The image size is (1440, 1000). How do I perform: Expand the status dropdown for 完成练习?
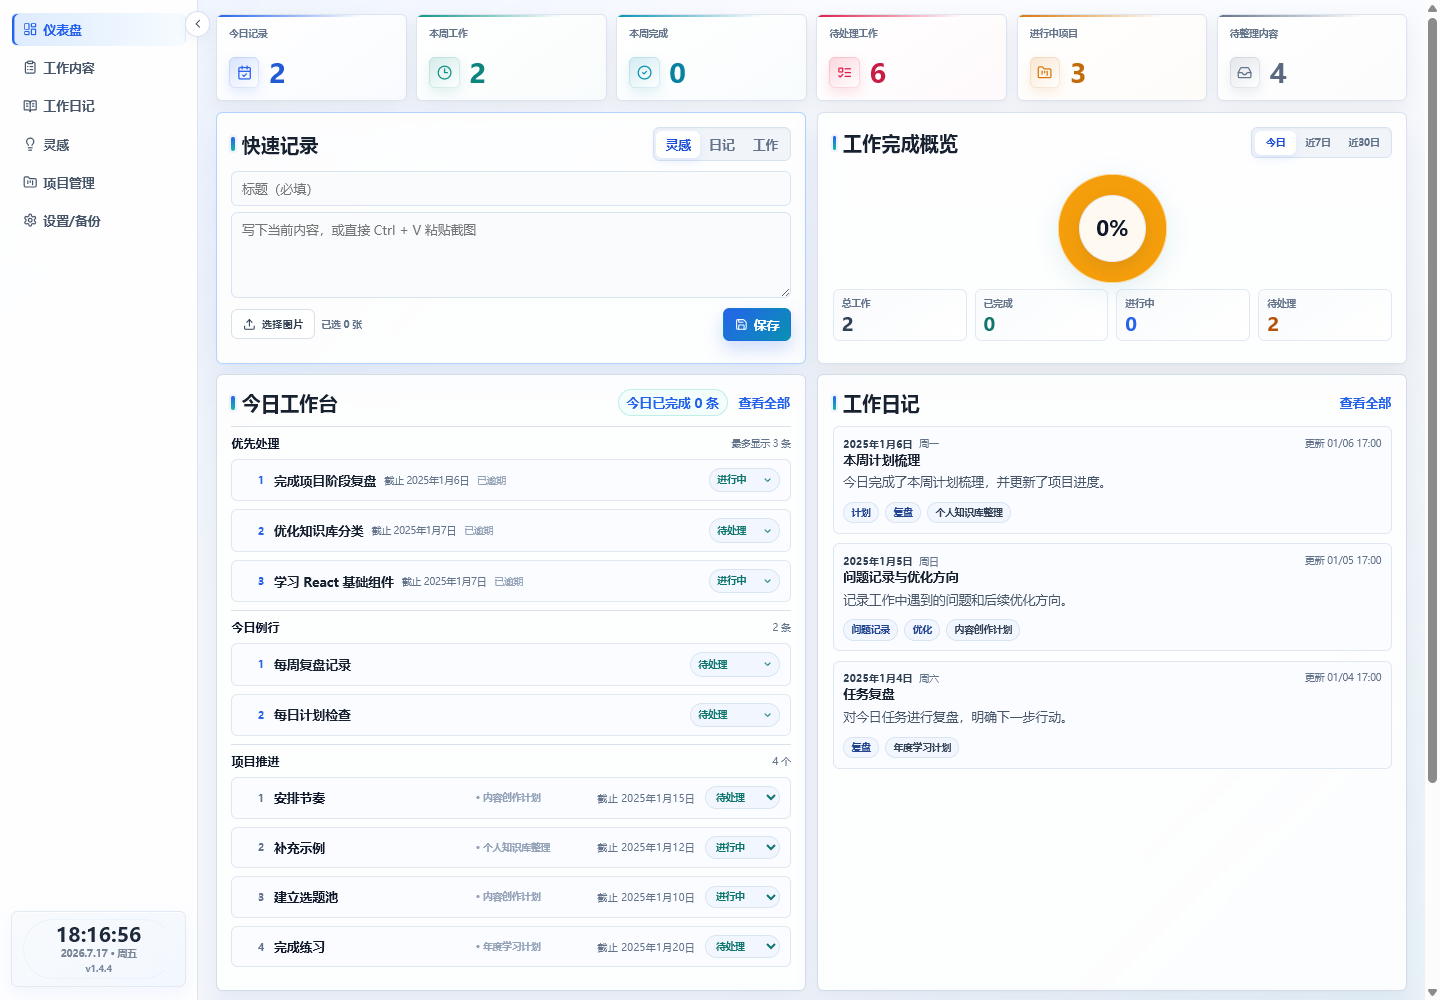[x=742, y=947]
